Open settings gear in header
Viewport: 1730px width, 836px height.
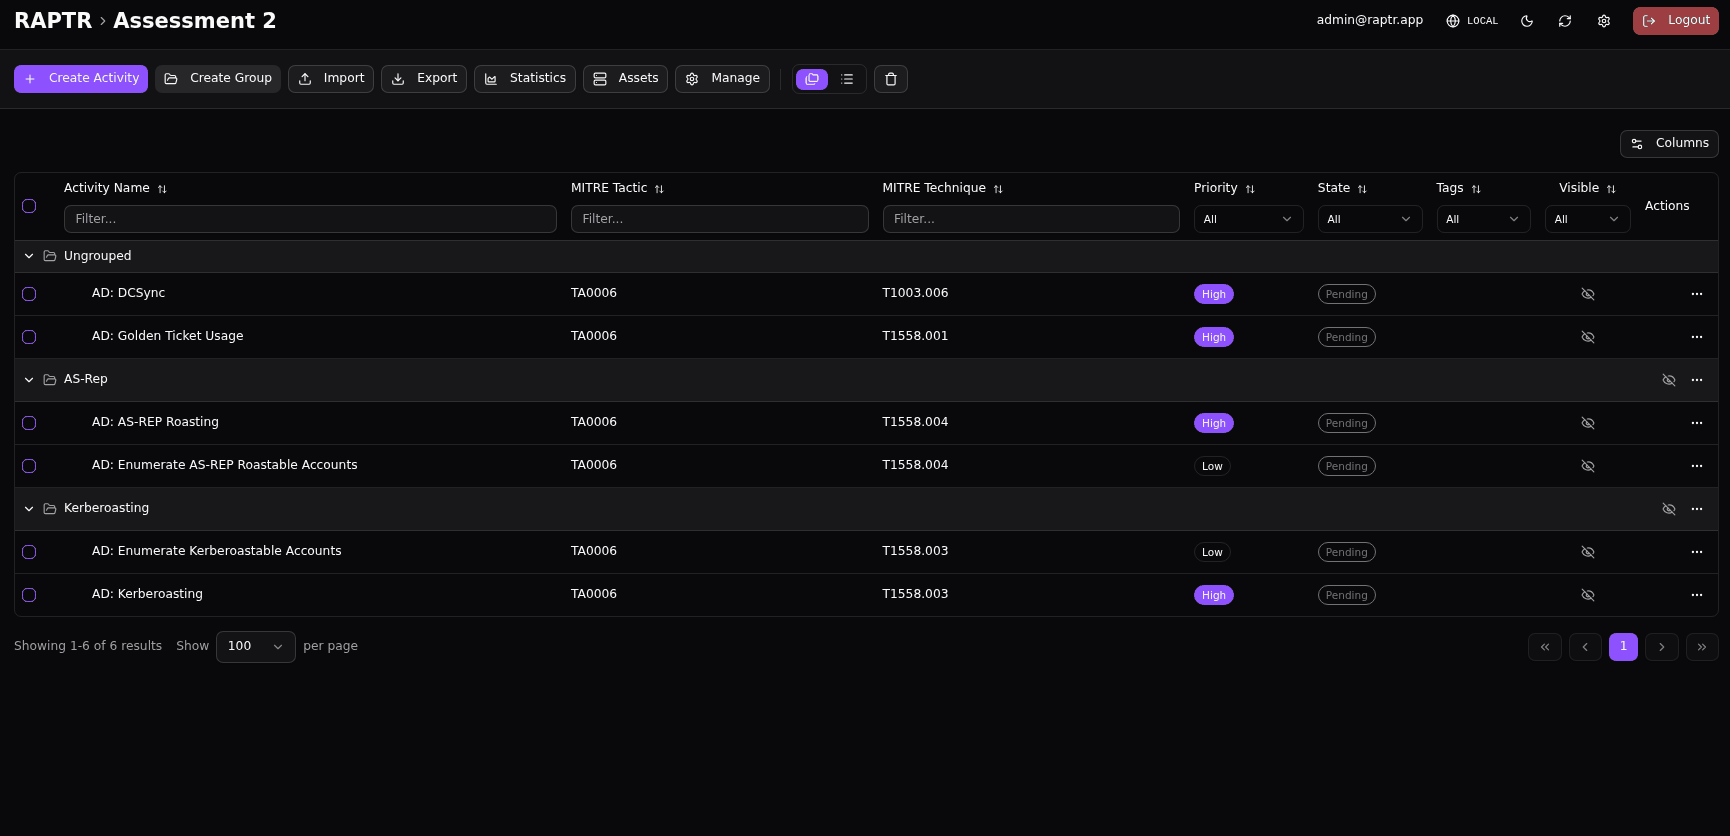1604,21
